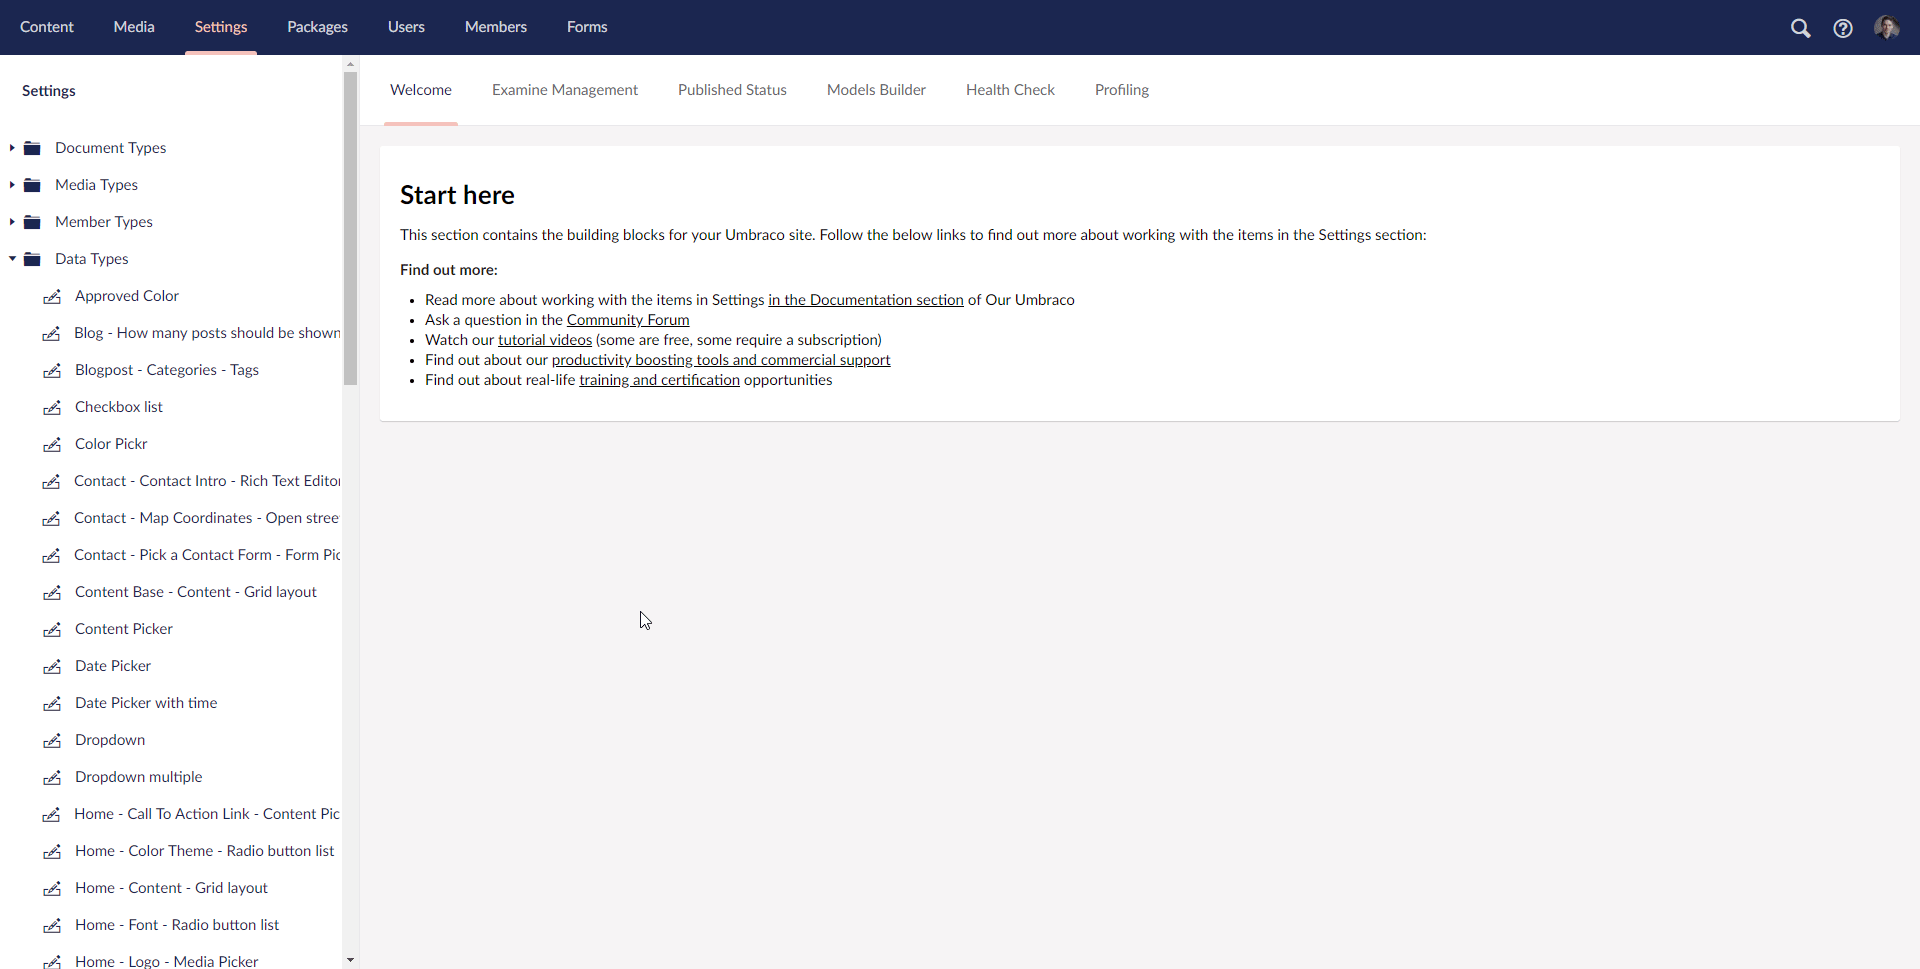Click the edit icon beside Dropdown multiple
The width and height of the screenshot is (1920, 969).
[52, 778]
